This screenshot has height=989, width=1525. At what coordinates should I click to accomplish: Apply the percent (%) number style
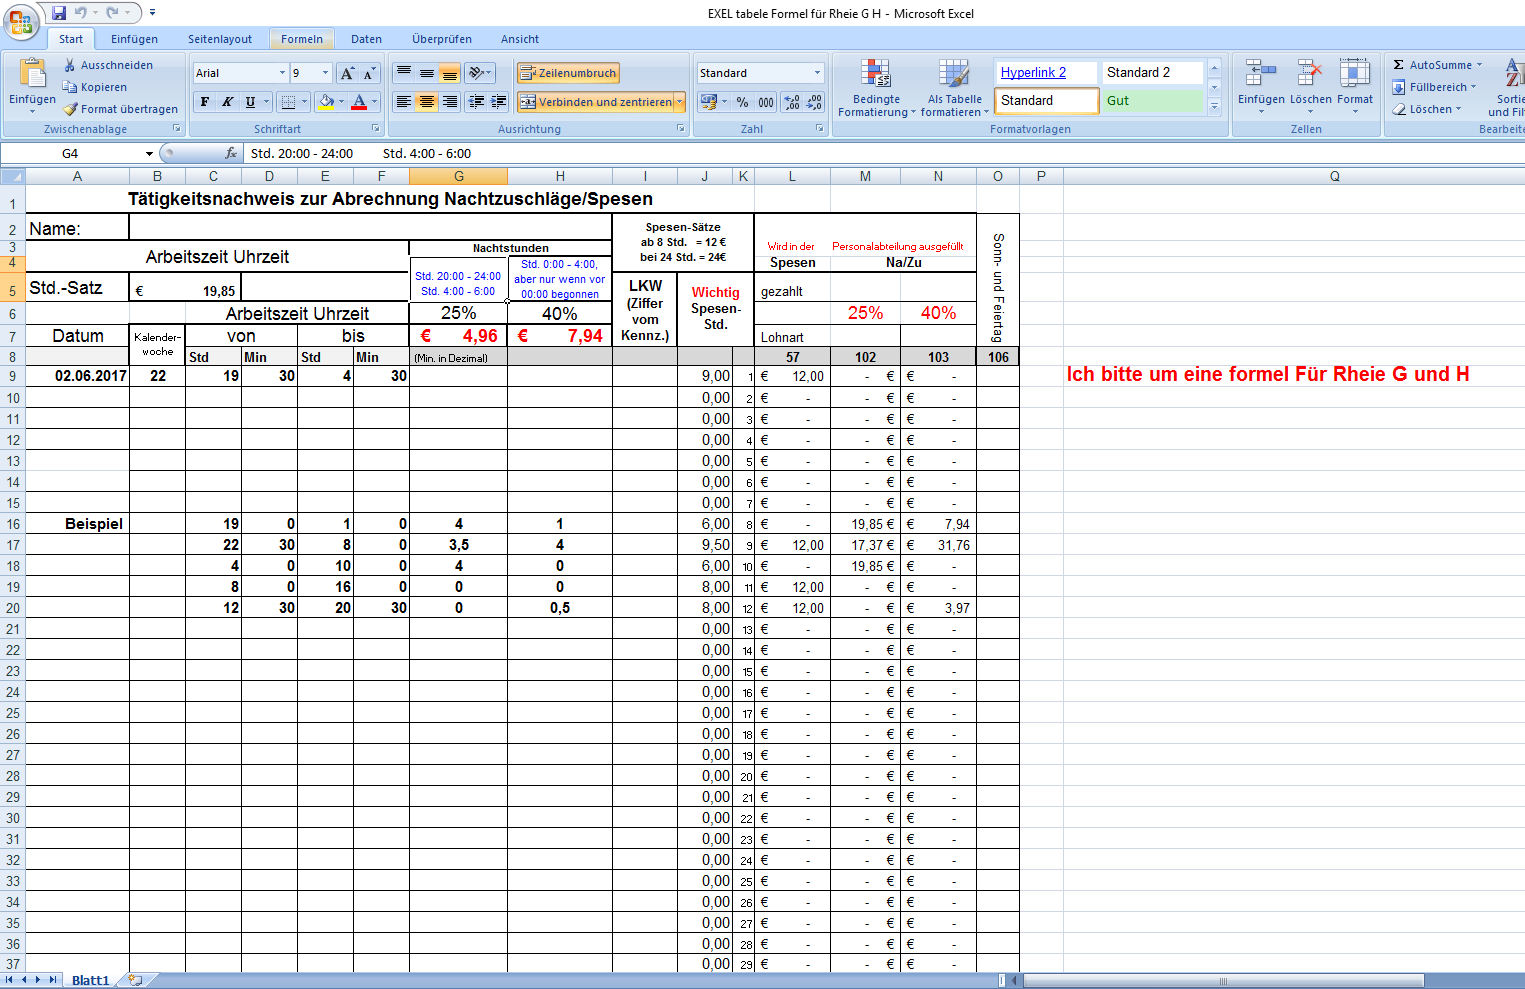click(741, 101)
